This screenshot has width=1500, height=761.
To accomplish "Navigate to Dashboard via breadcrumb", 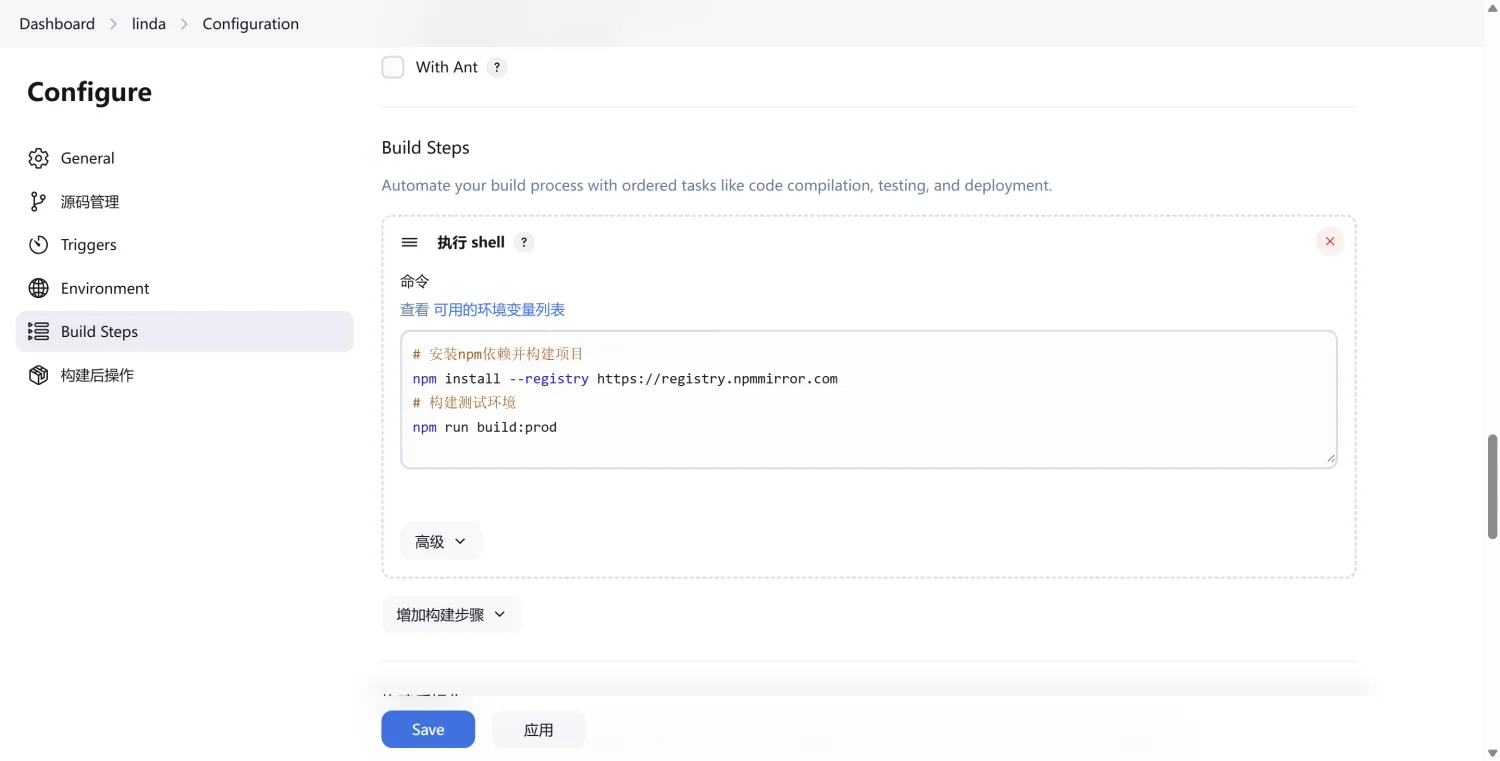I will [56, 23].
